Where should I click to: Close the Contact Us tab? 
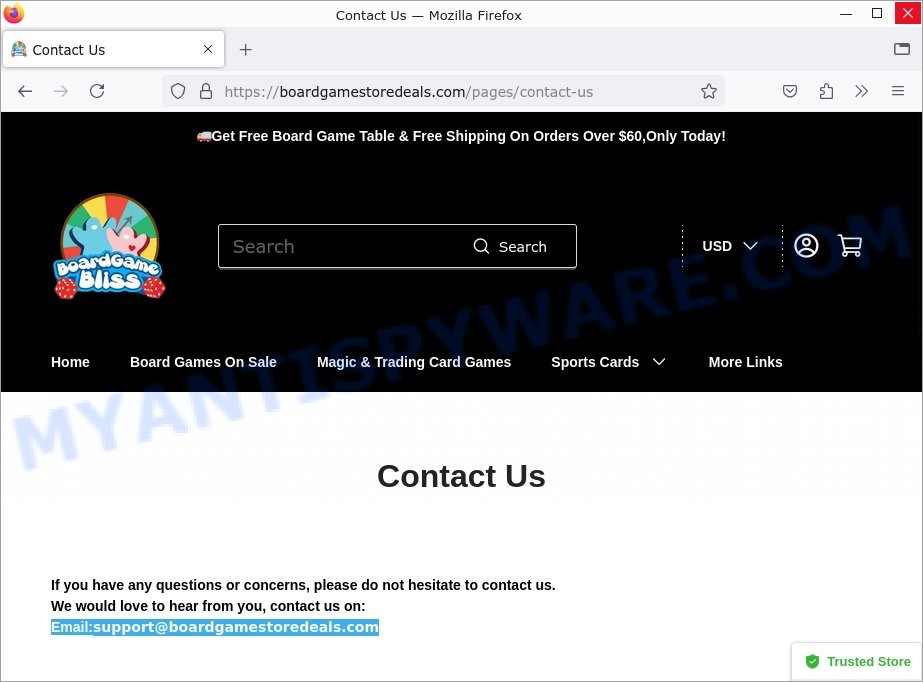coord(208,49)
